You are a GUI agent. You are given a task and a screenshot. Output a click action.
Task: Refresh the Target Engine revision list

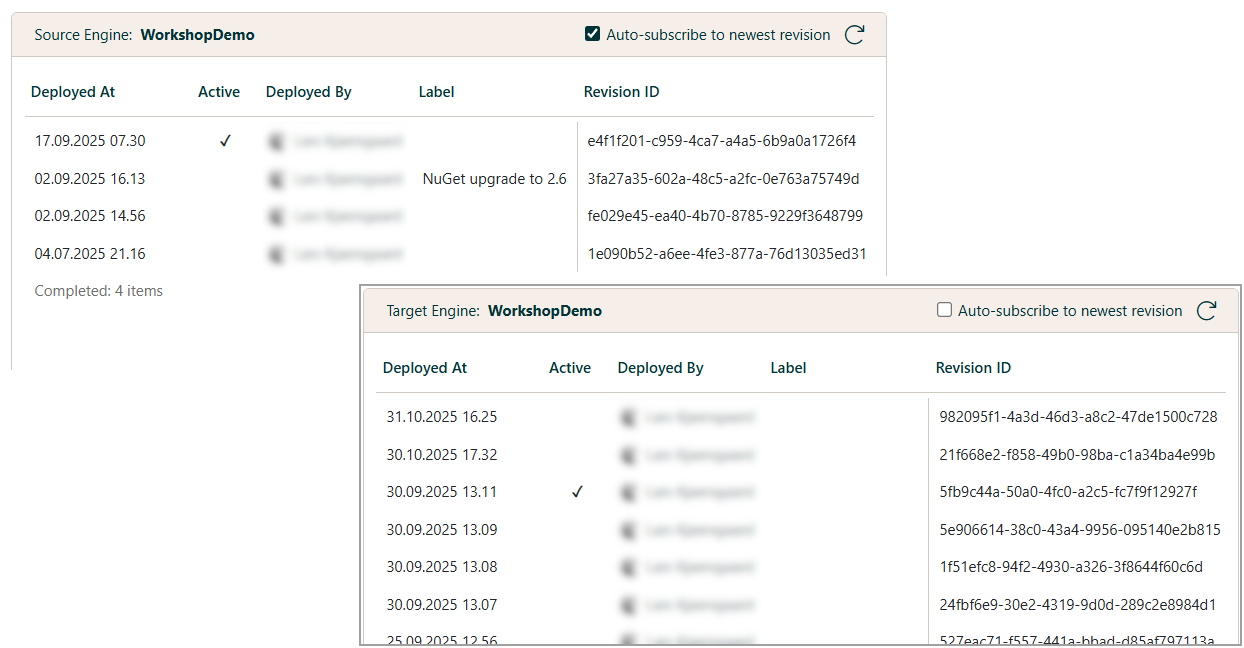coord(1206,311)
